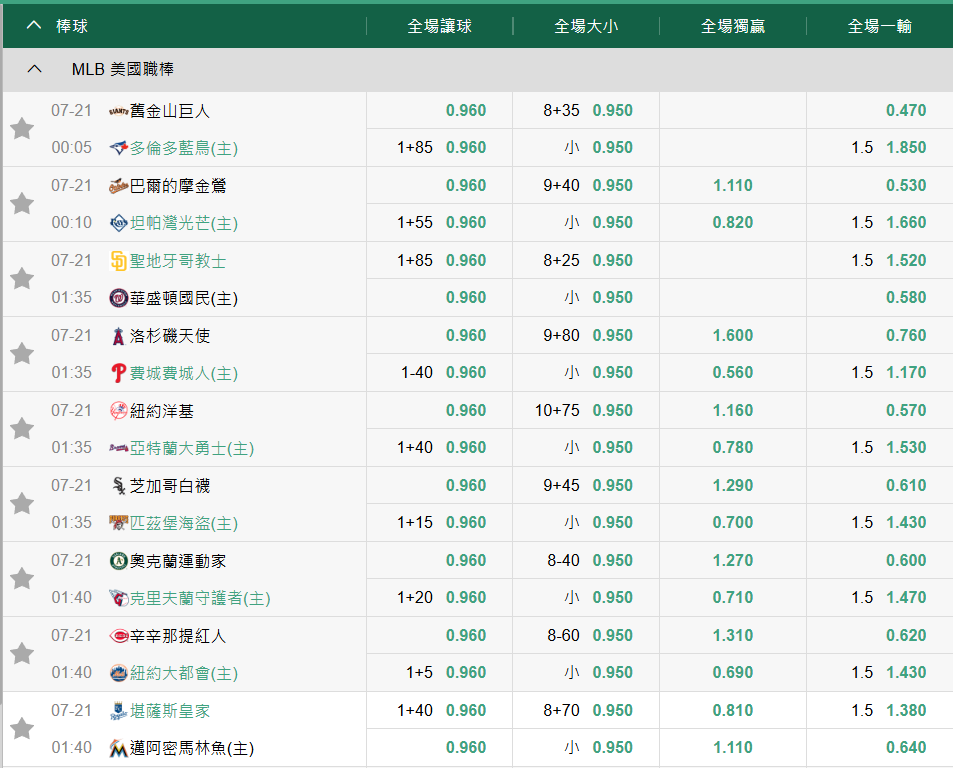The image size is (953, 768).
Task: Pick 芝加哥白襪 moneyline odds 1.290
Action: click(733, 485)
